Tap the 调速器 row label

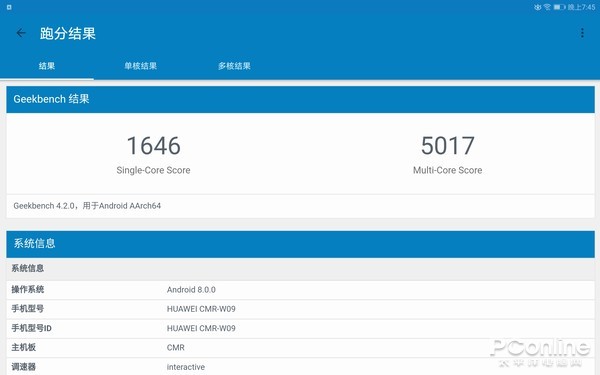click(23, 367)
